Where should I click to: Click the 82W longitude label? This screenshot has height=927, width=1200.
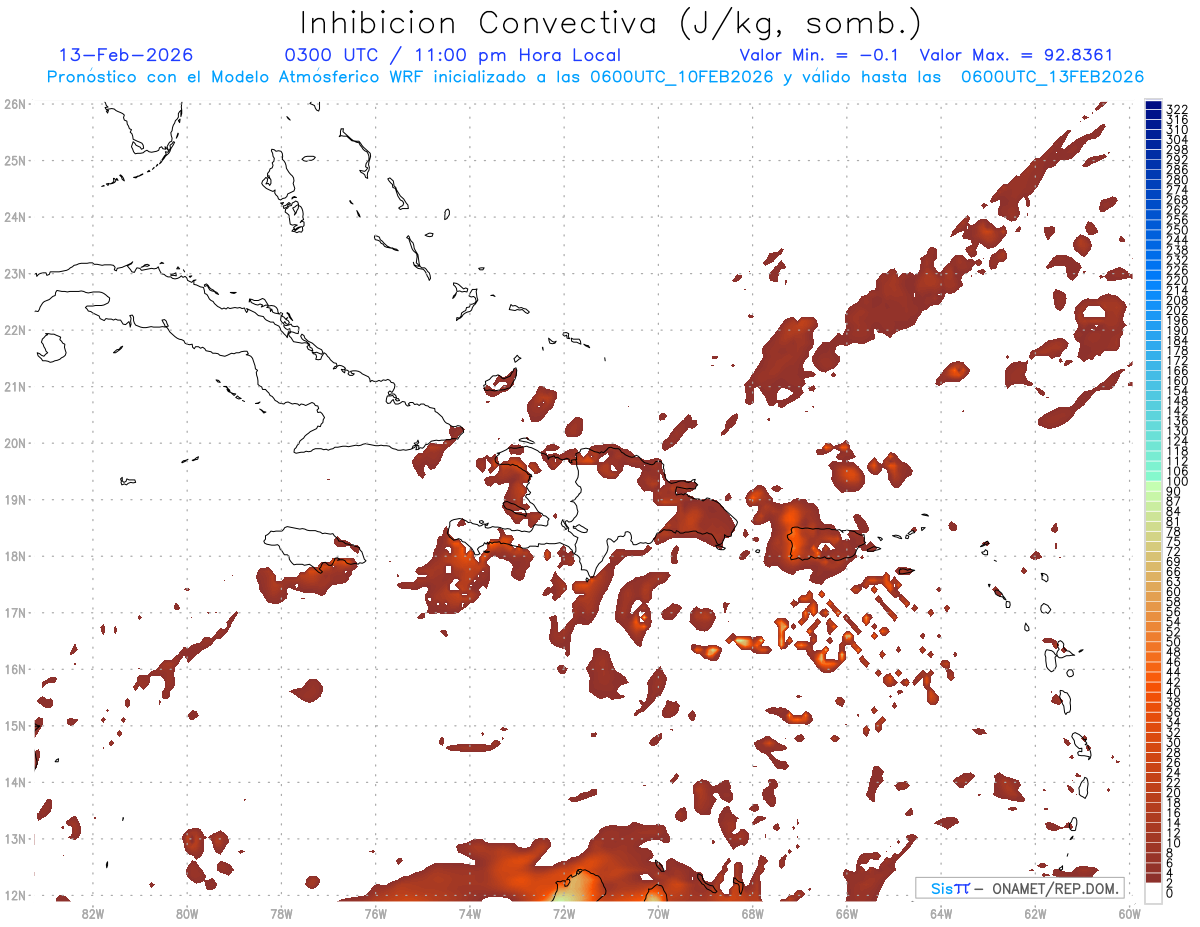[92, 913]
